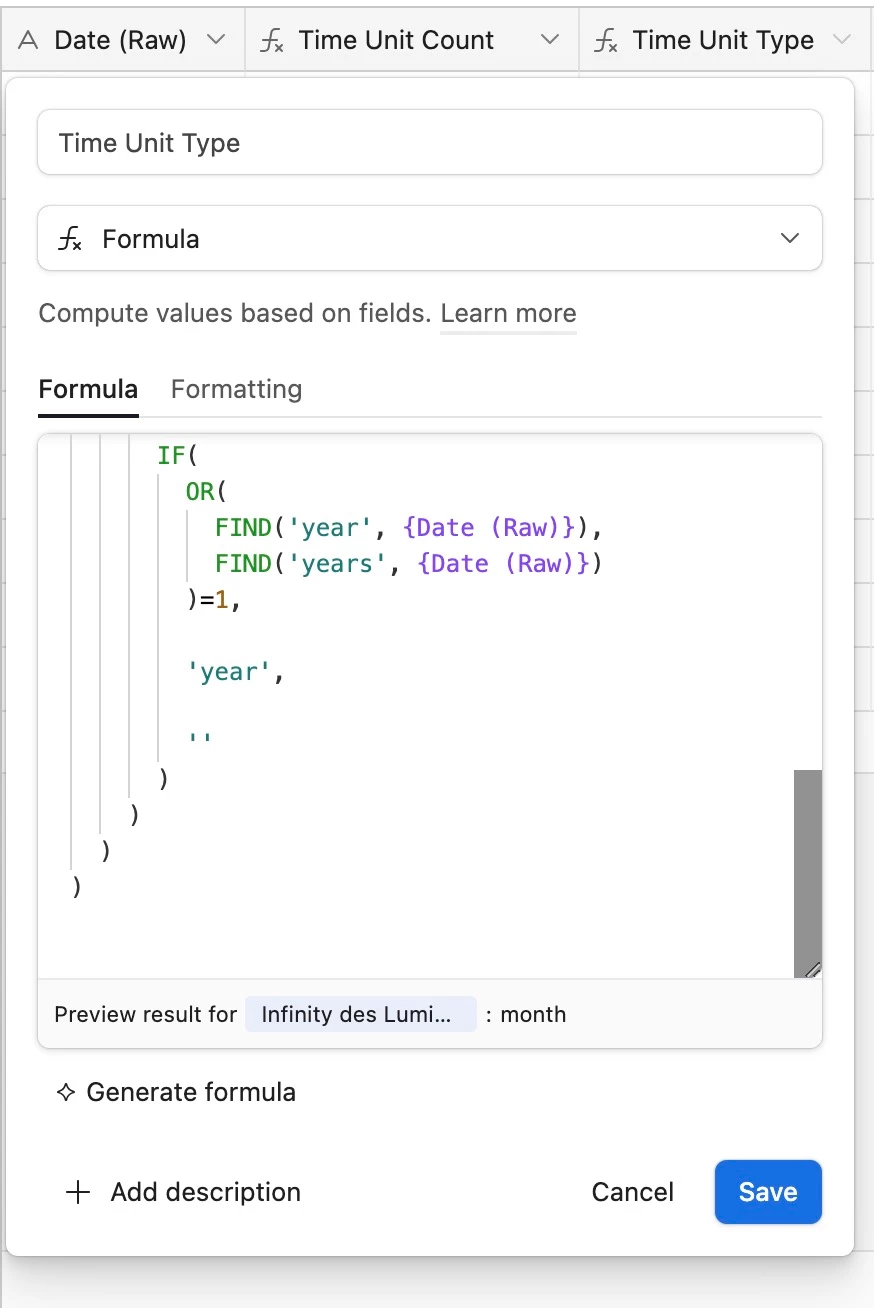The height and width of the screenshot is (1308, 874).
Task: Click the field name input Time Unit Type
Action: [x=430, y=143]
